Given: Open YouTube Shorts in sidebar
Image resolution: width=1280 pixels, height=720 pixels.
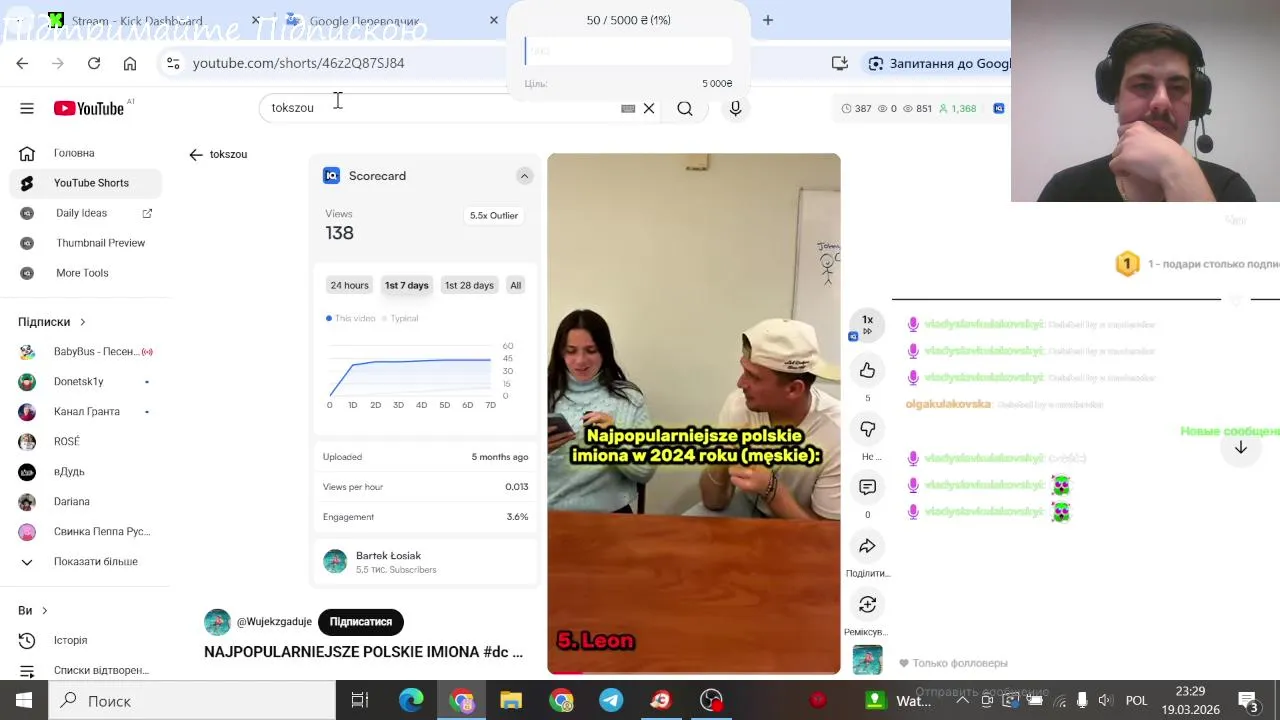Looking at the screenshot, I should [x=85, y=183].
